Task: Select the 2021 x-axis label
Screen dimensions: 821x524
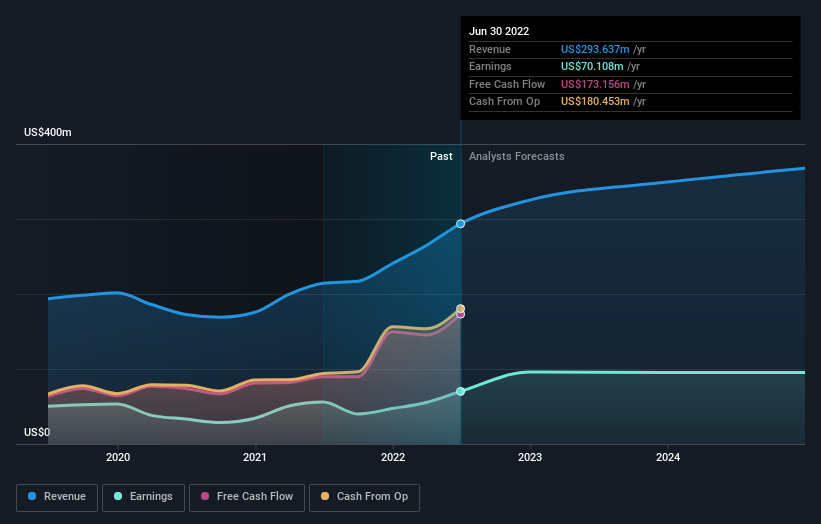Action: [x=254, y=457]
